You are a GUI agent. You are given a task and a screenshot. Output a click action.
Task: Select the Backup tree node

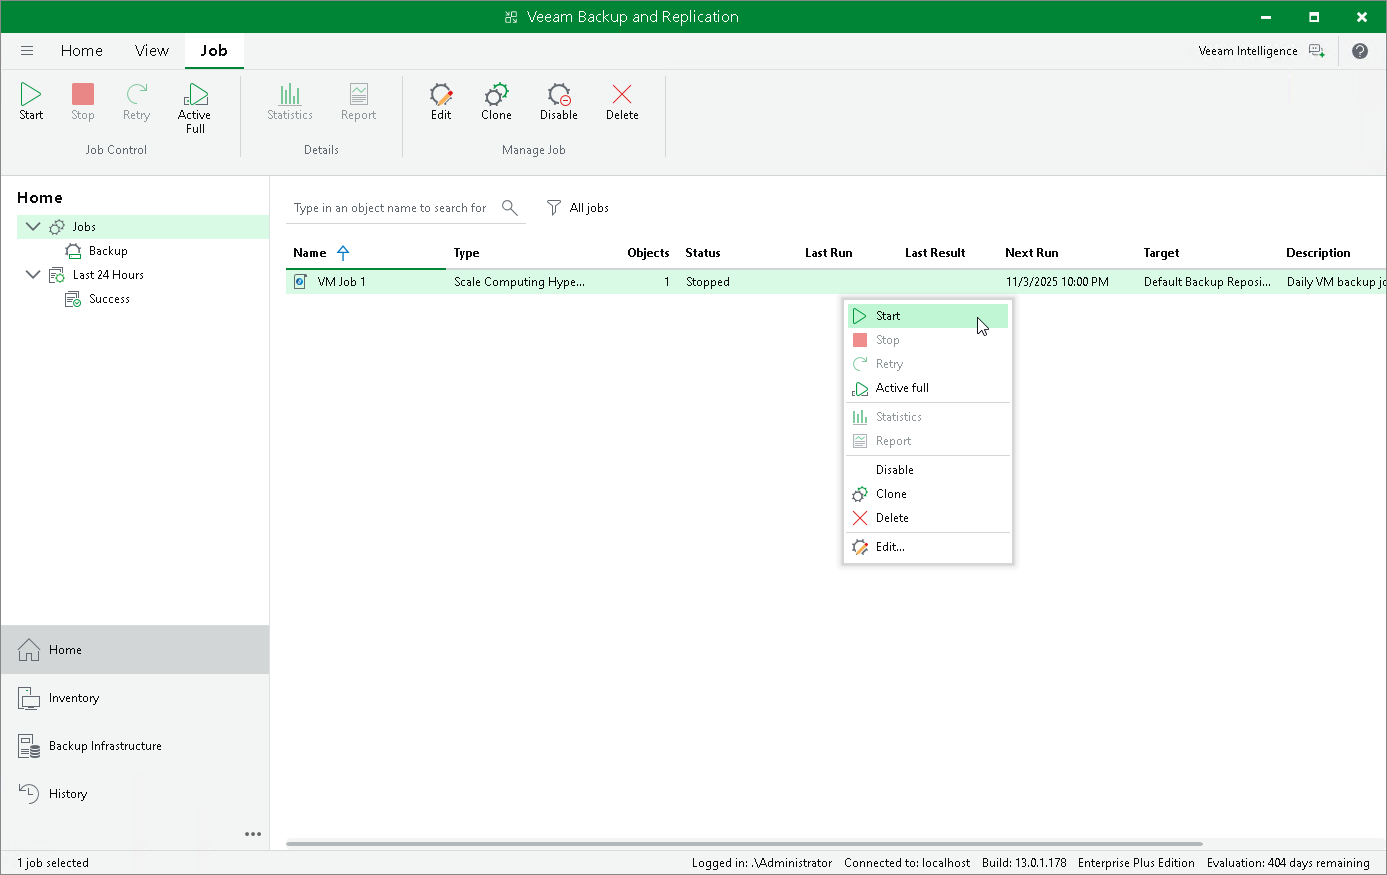pyautogui.click(x=108, y=251)
